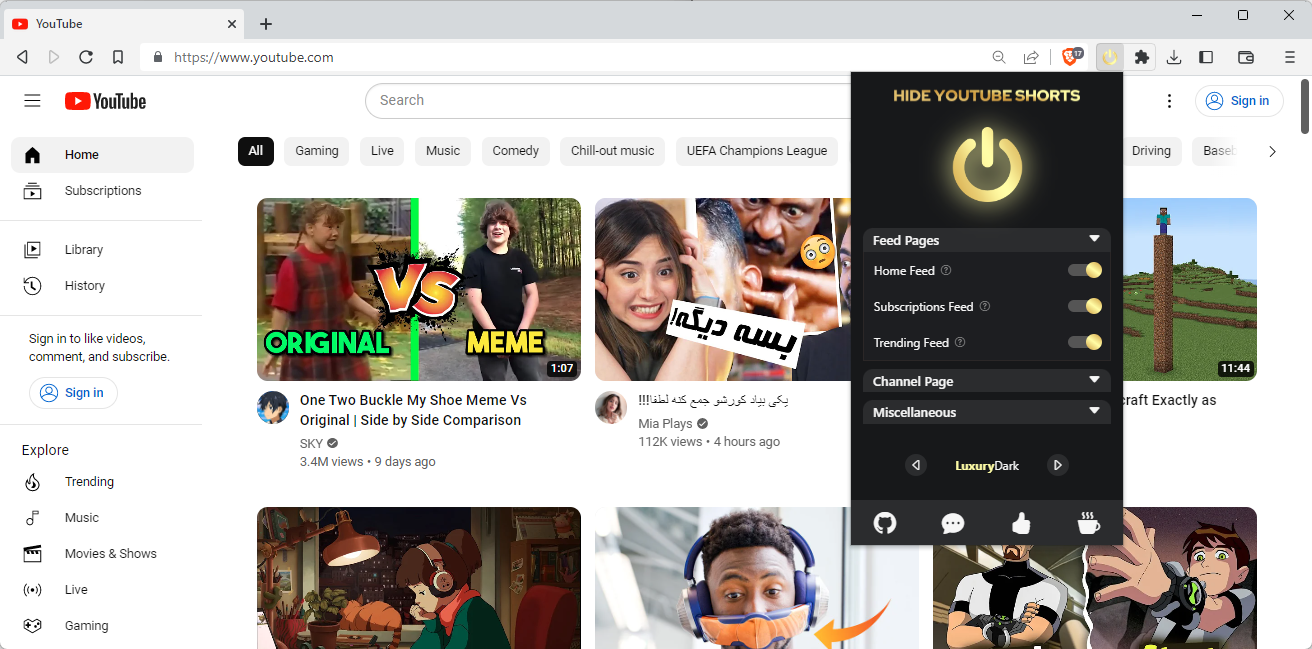Select the Music filter chip
The width and height of the screenshot is (1312, 649).
click(443, 151)
